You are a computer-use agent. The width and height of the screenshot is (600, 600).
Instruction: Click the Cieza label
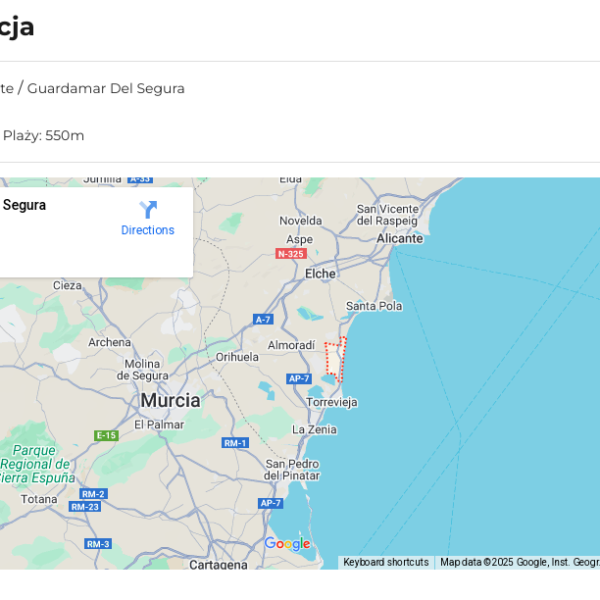click(x=67, y=285)
